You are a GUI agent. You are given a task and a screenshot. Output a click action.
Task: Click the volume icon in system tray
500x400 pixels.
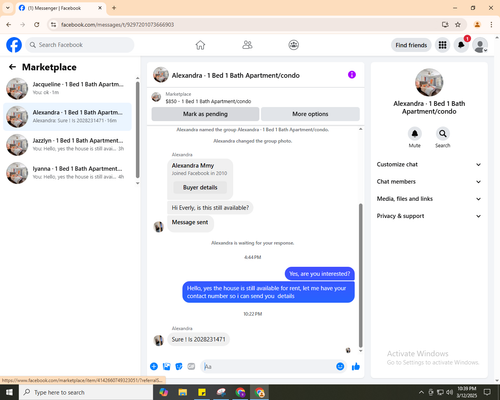[450, 392]
